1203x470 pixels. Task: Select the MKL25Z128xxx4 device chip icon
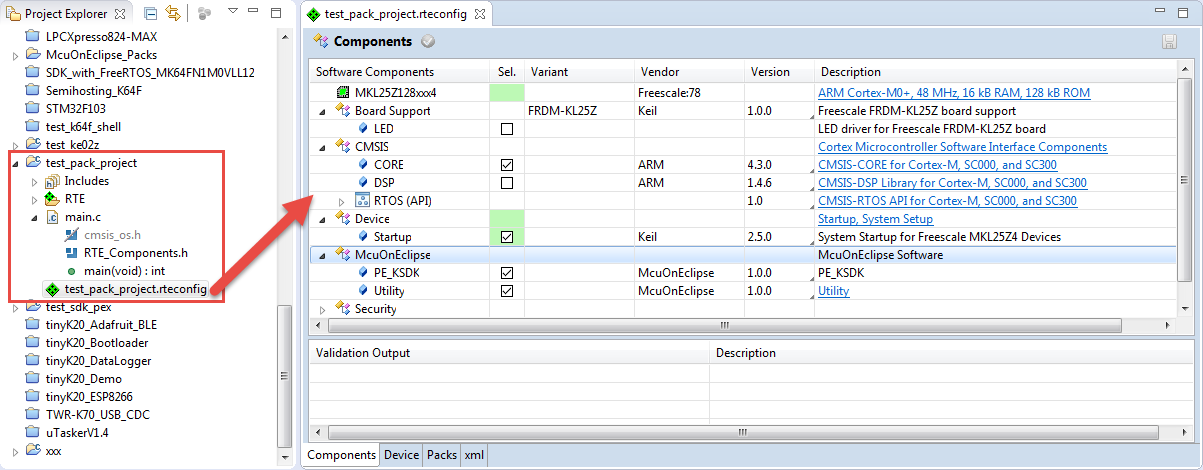click(345, 93)
